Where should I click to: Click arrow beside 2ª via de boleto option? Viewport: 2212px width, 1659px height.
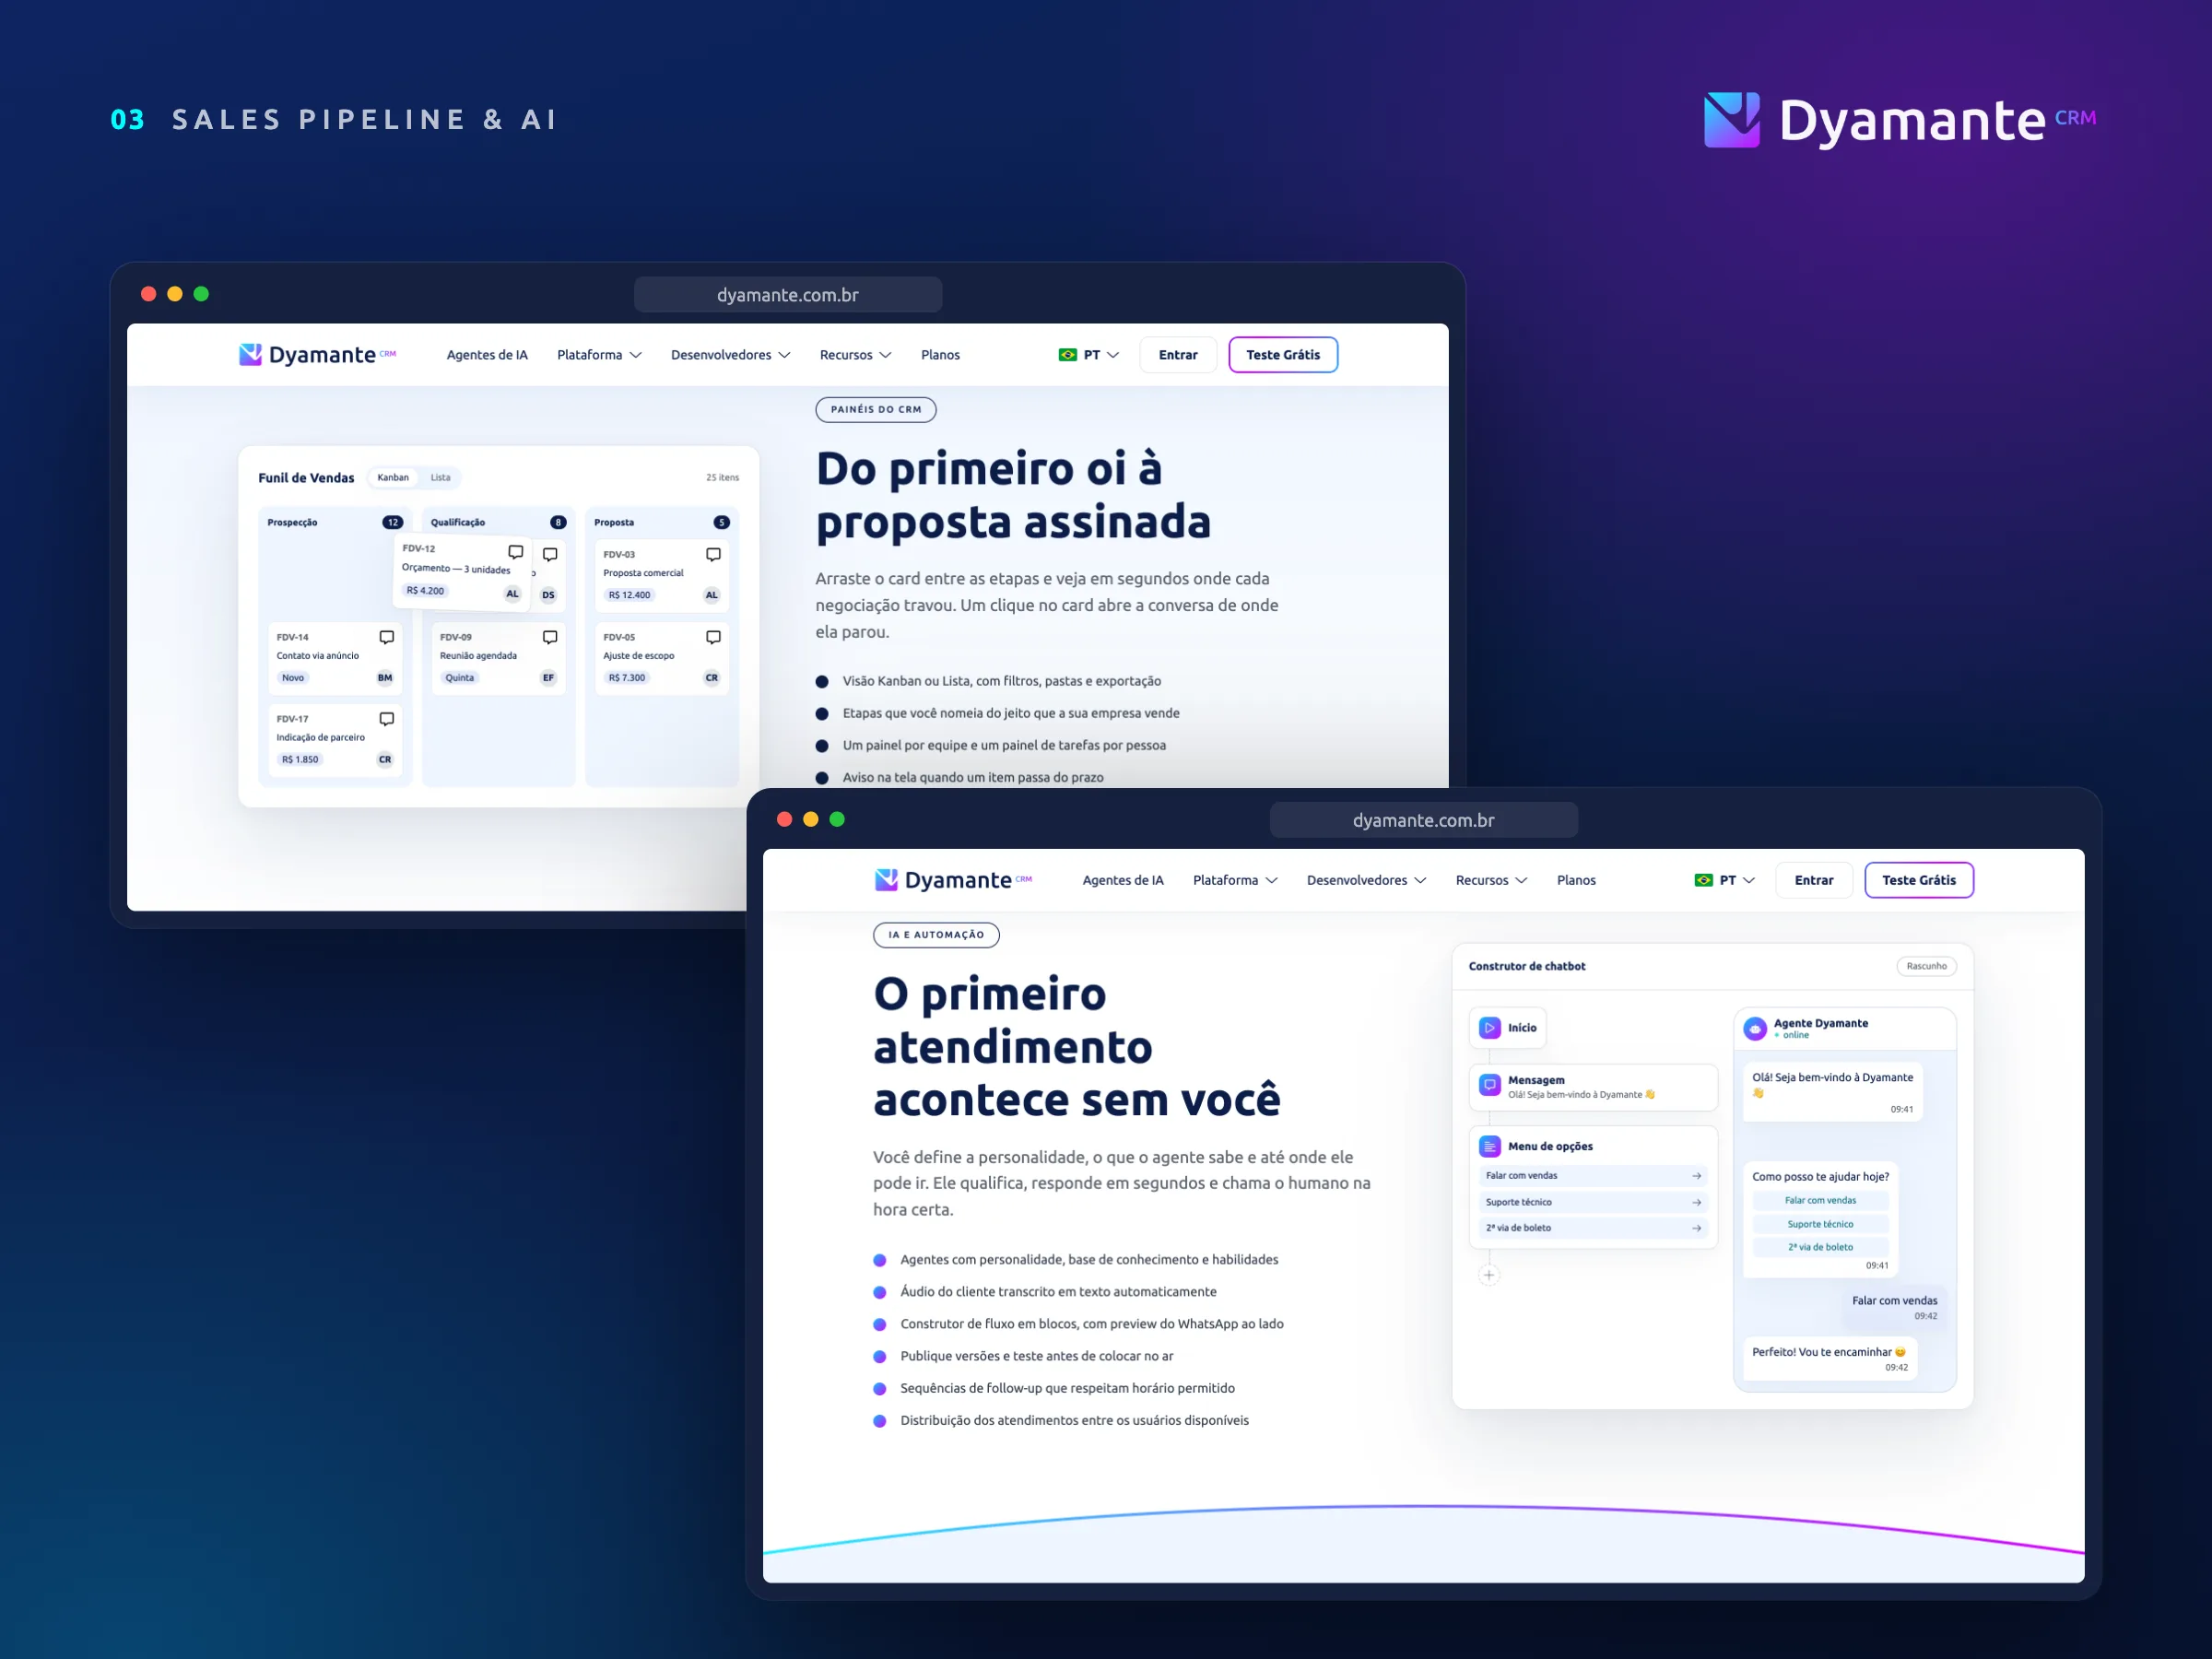1697,1228
